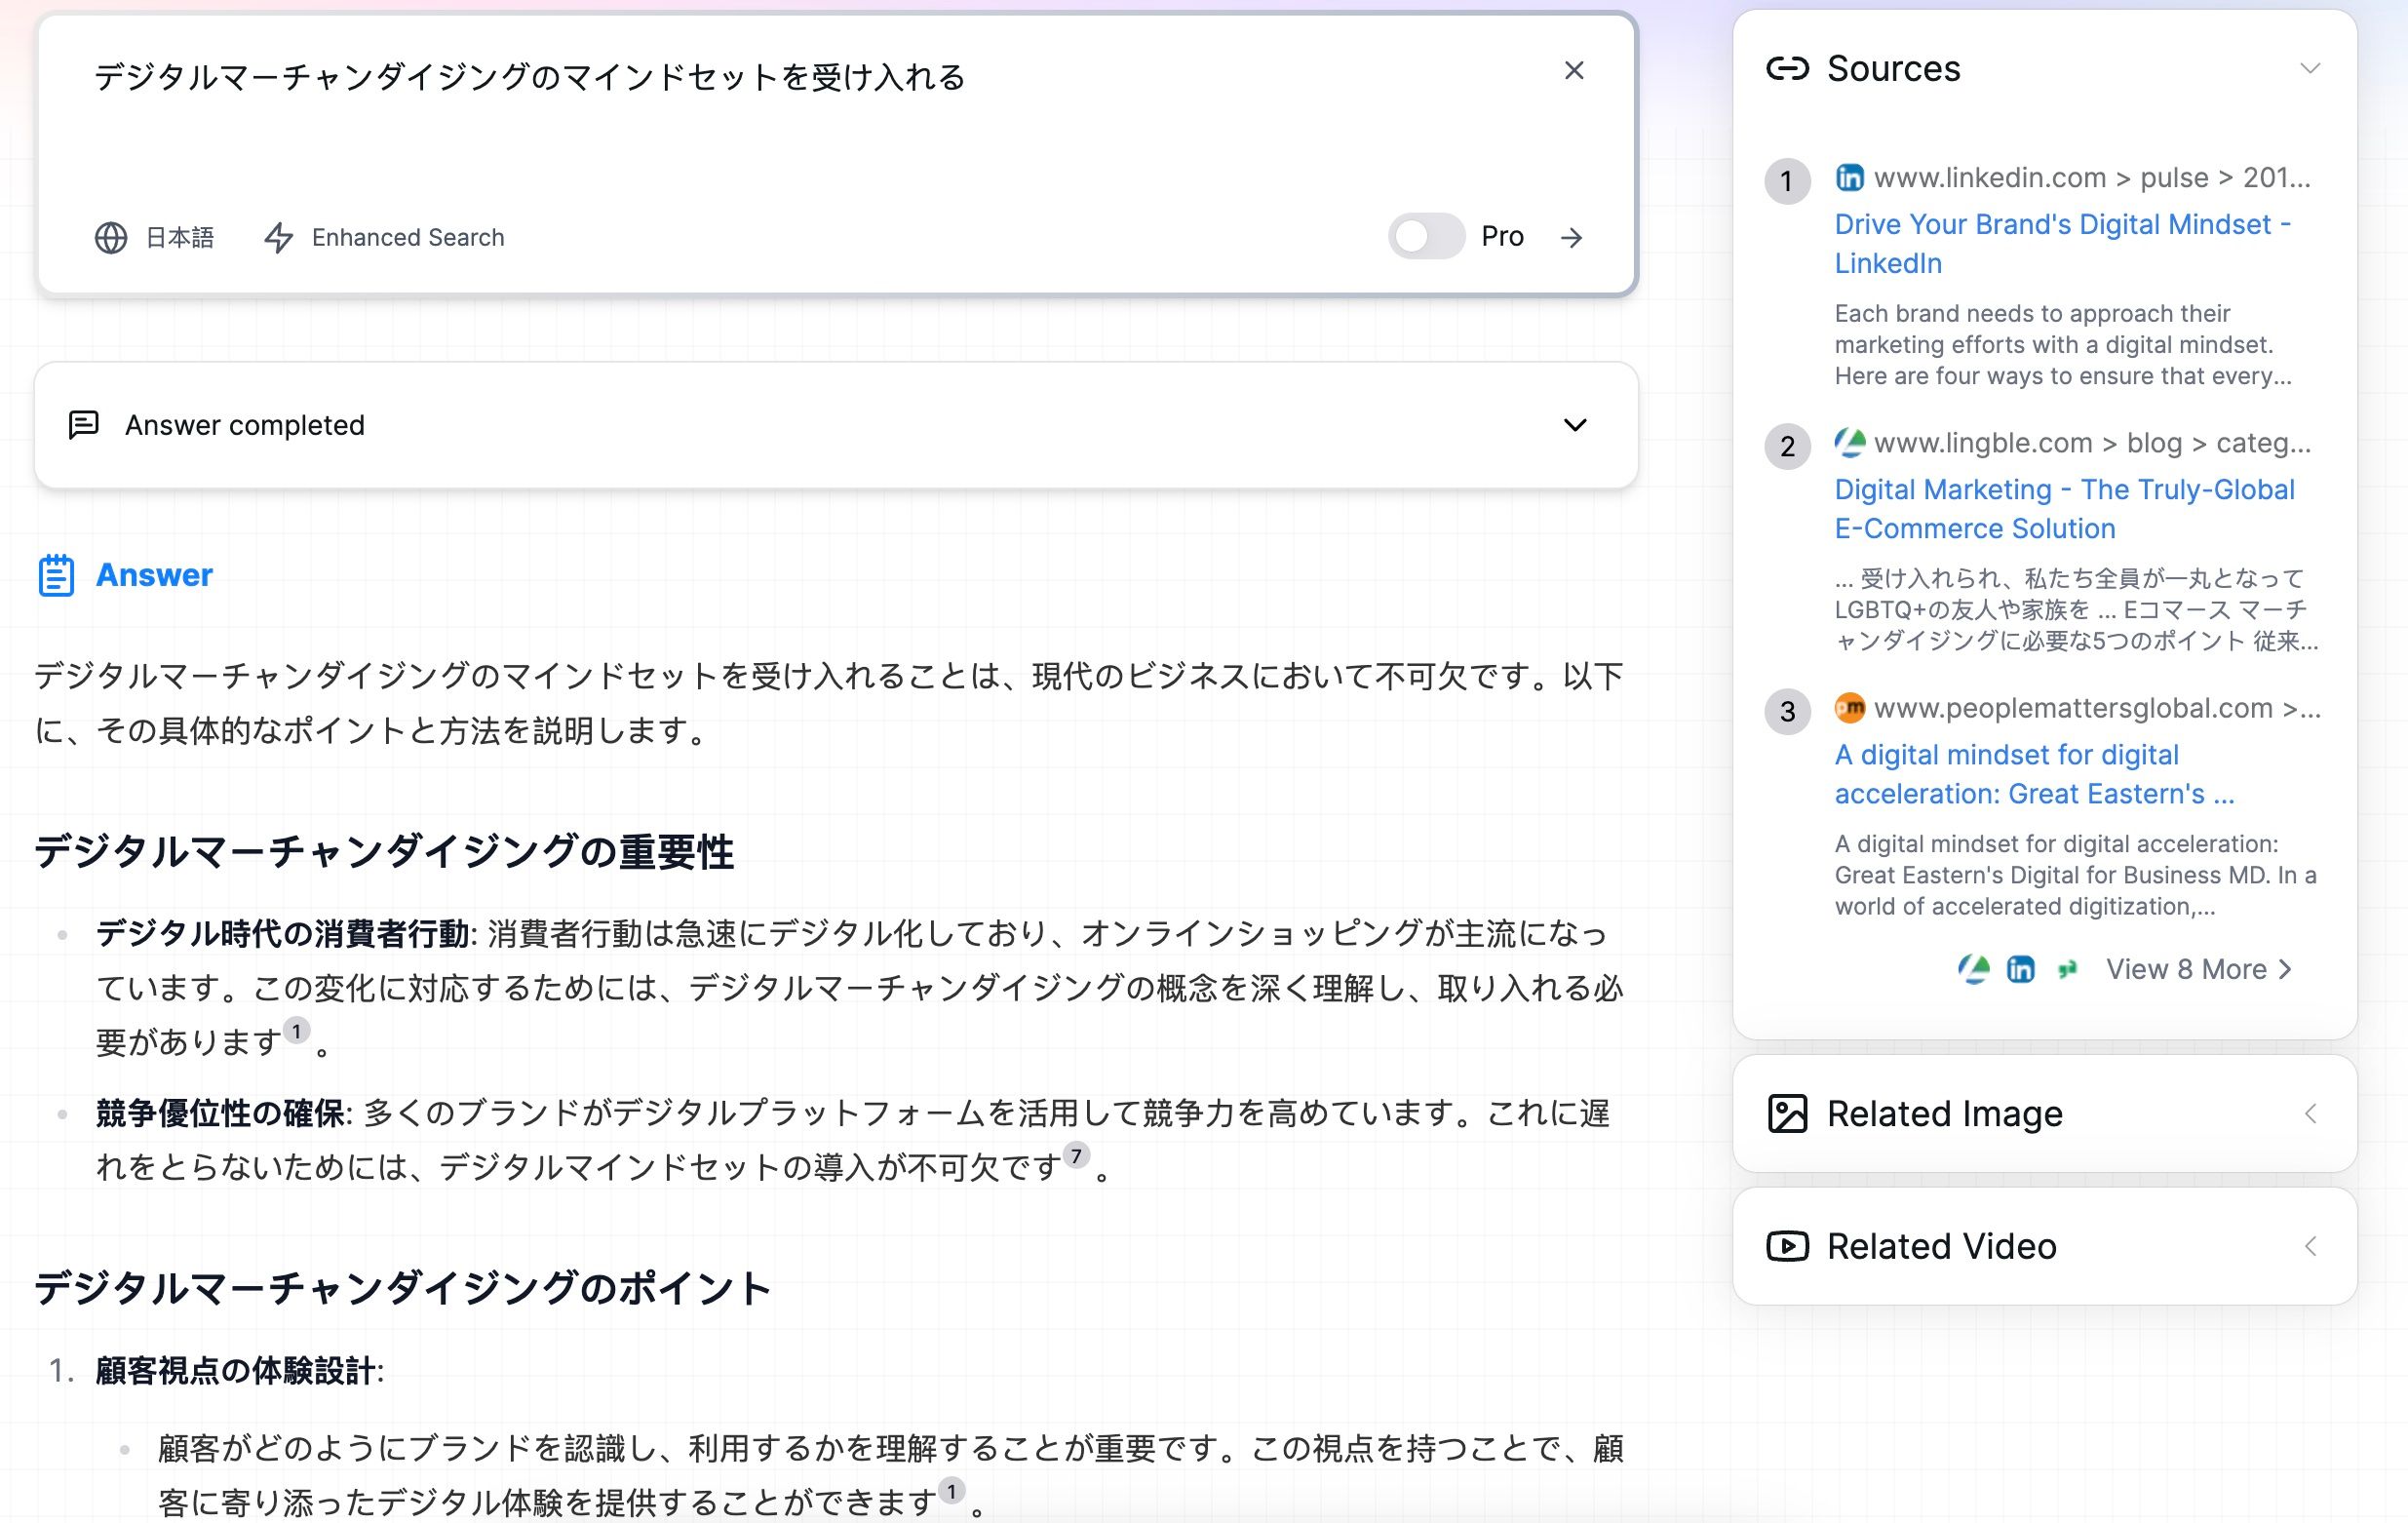Open Drive Your Brand's Digital Mindset link
2408x1523 pixels.
tap(2062, 244)
